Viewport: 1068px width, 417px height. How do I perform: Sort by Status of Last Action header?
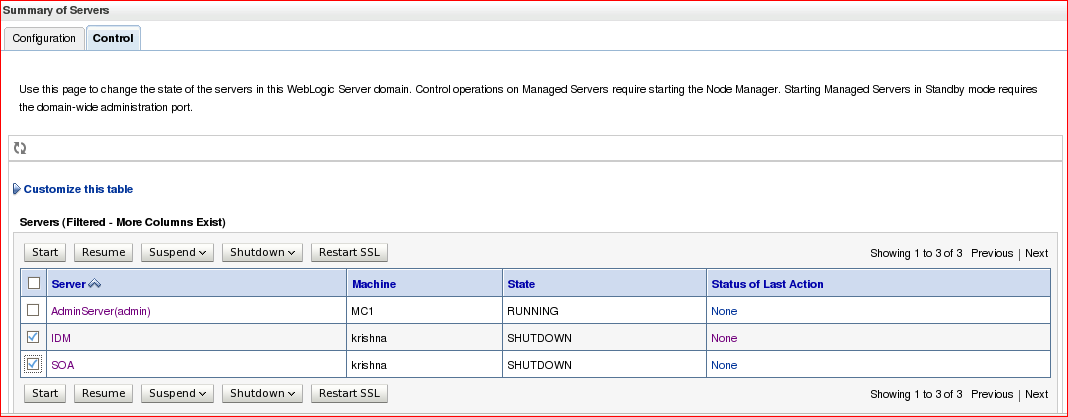pos(768,284)
